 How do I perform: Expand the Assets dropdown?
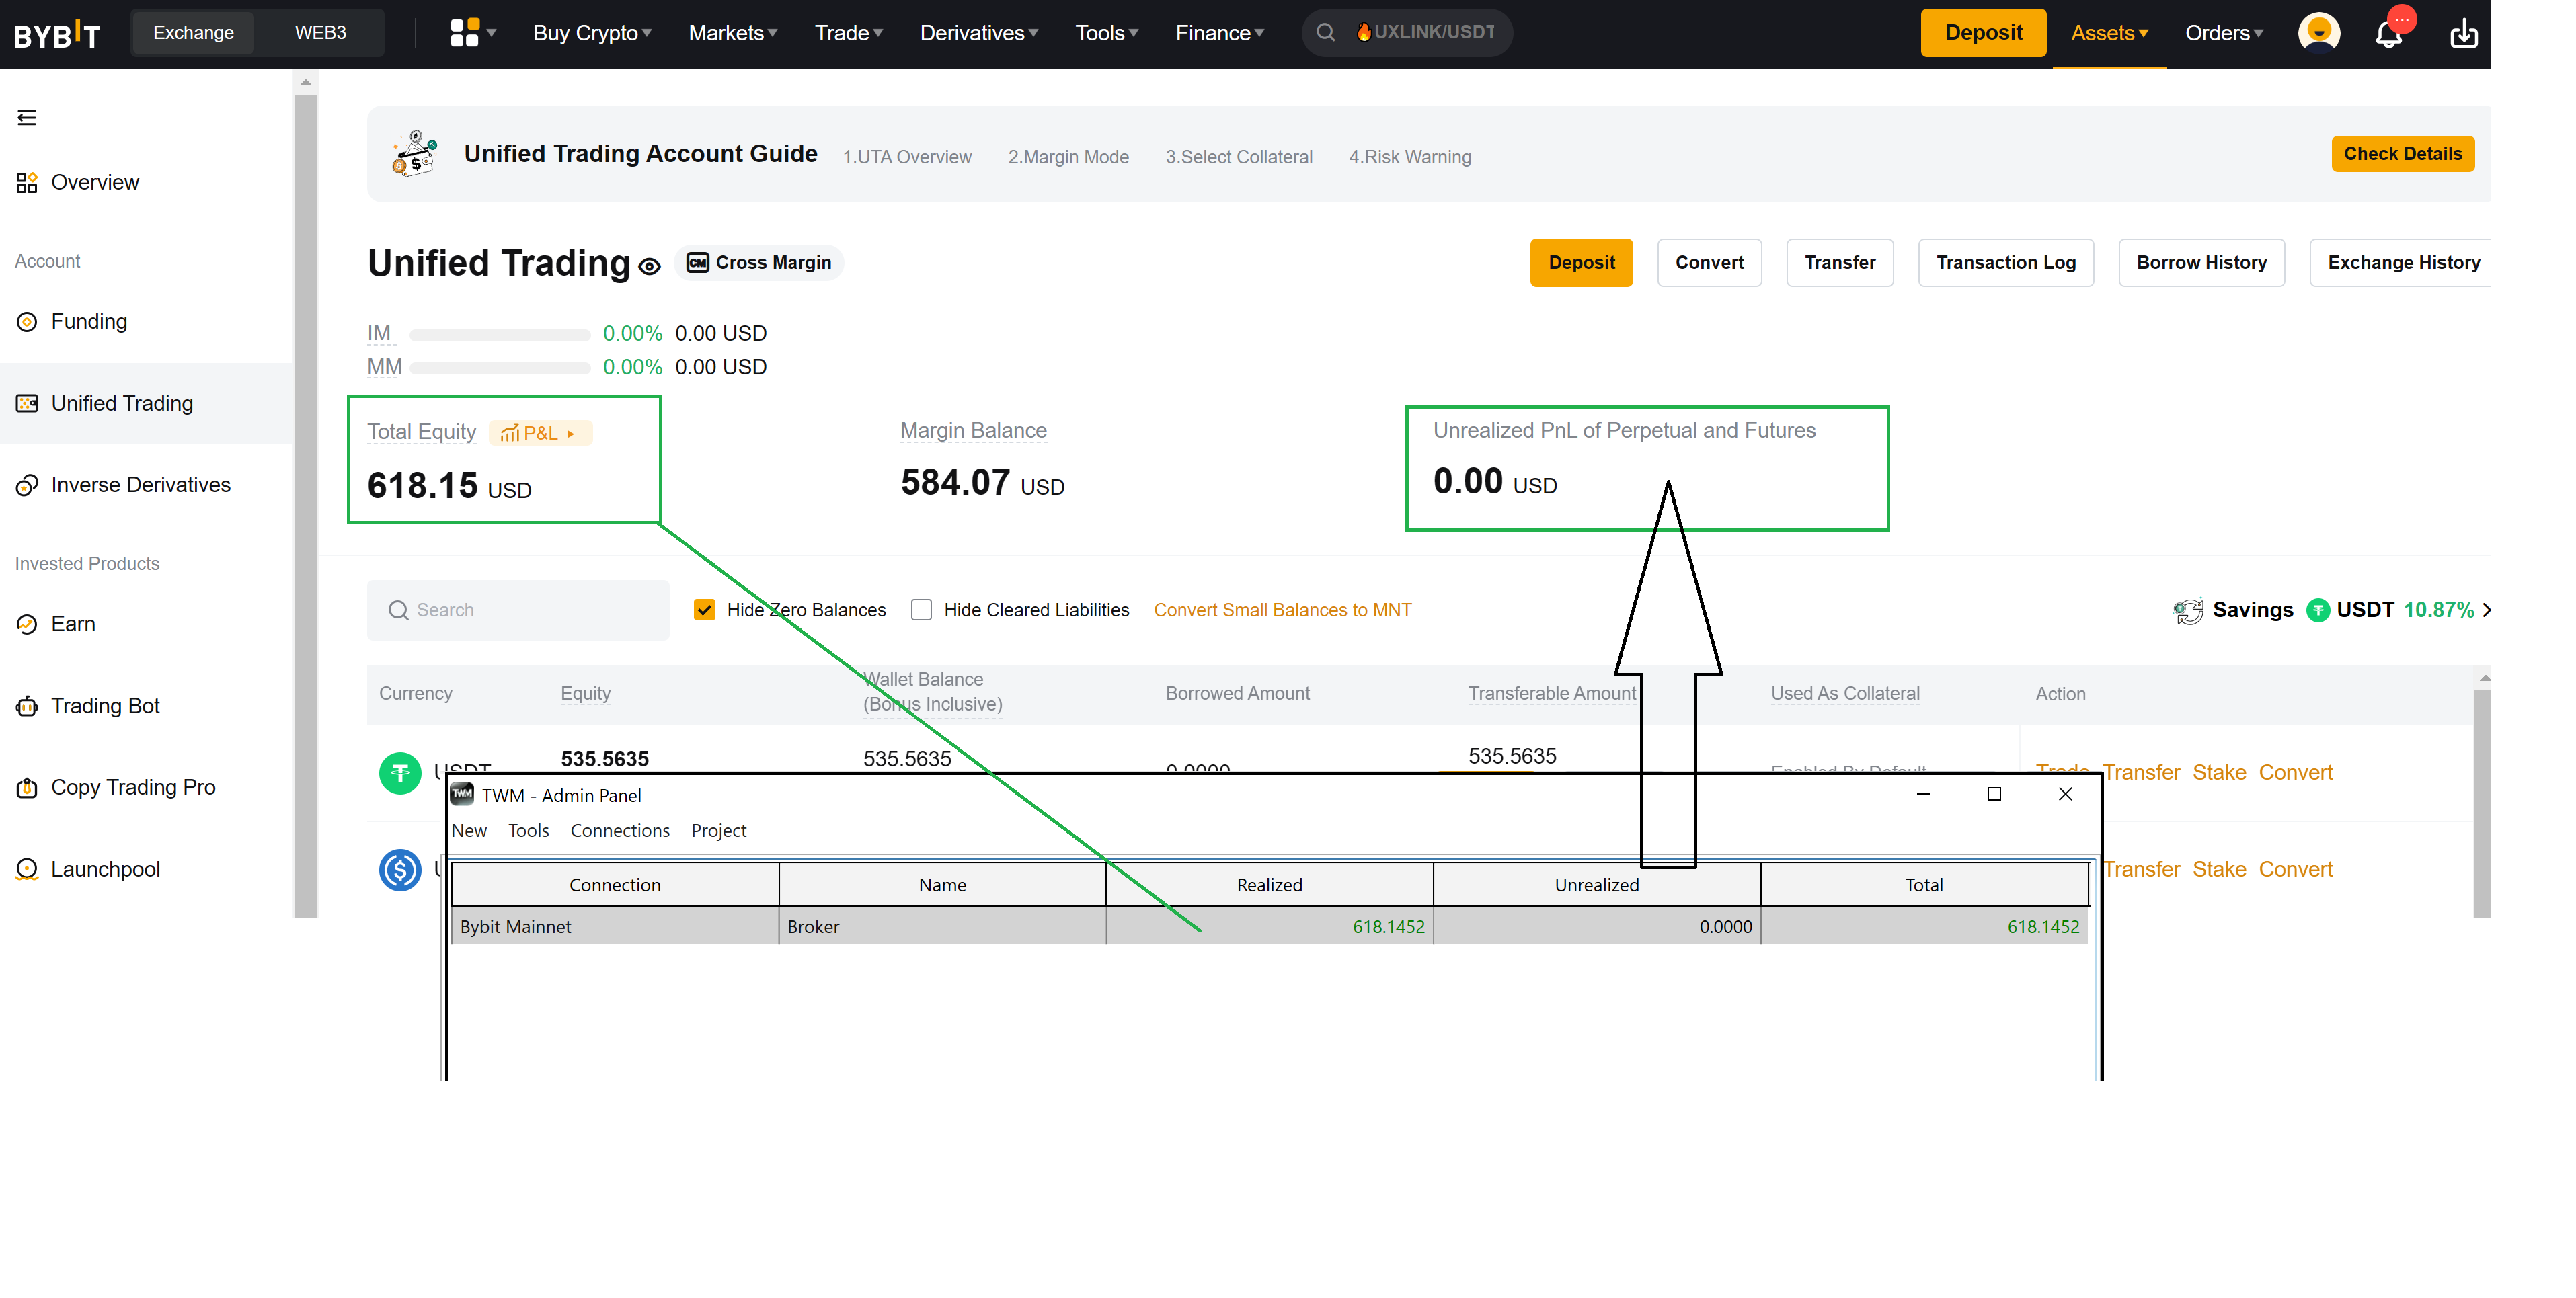click(x=2109, y=33)
